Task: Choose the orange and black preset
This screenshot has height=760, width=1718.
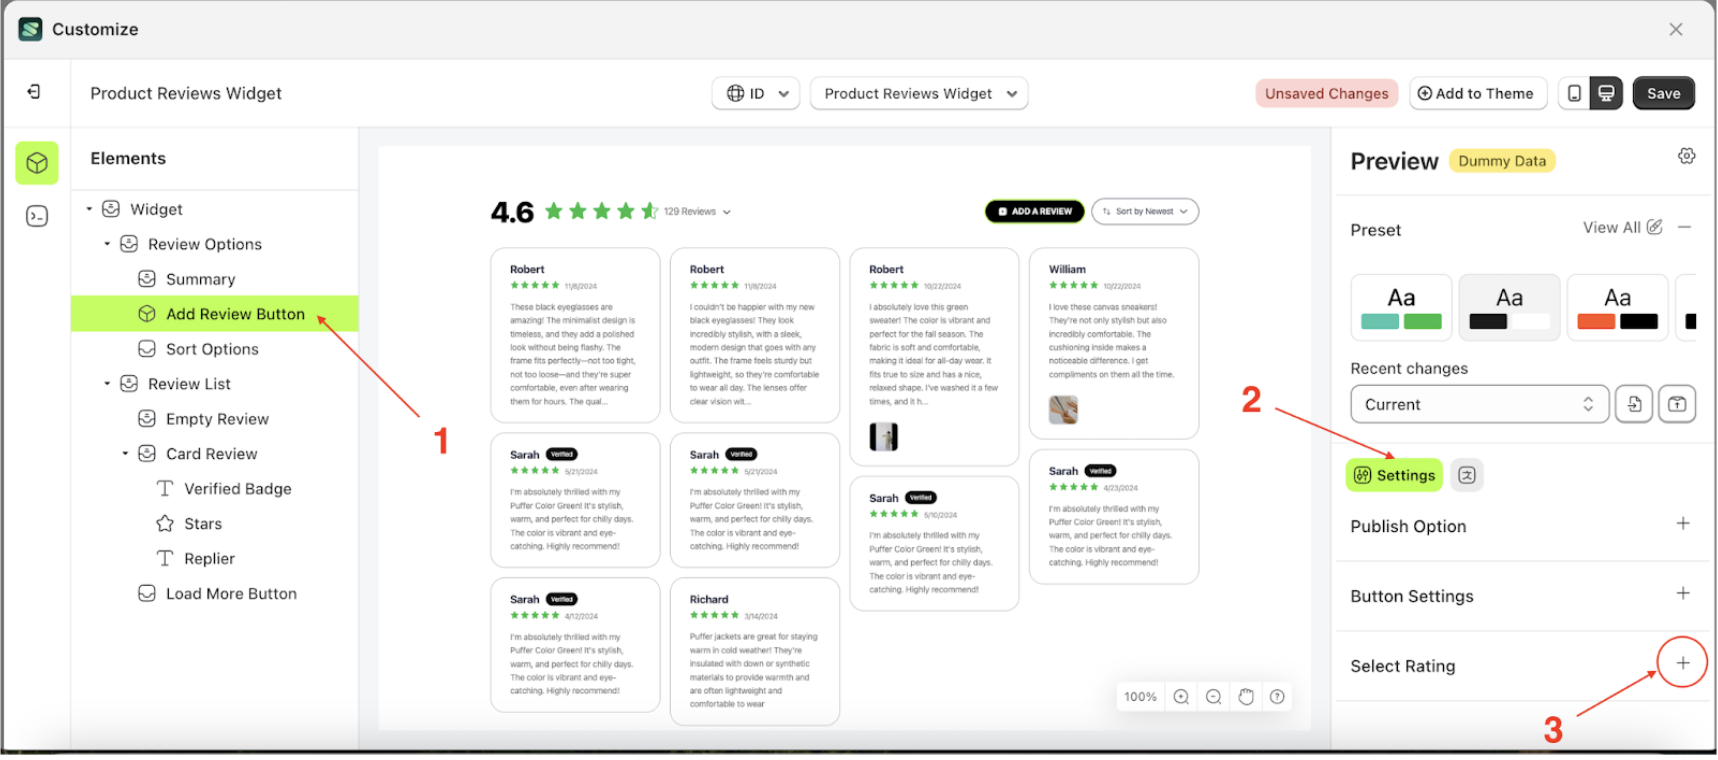Action: tap(1617, 307)
